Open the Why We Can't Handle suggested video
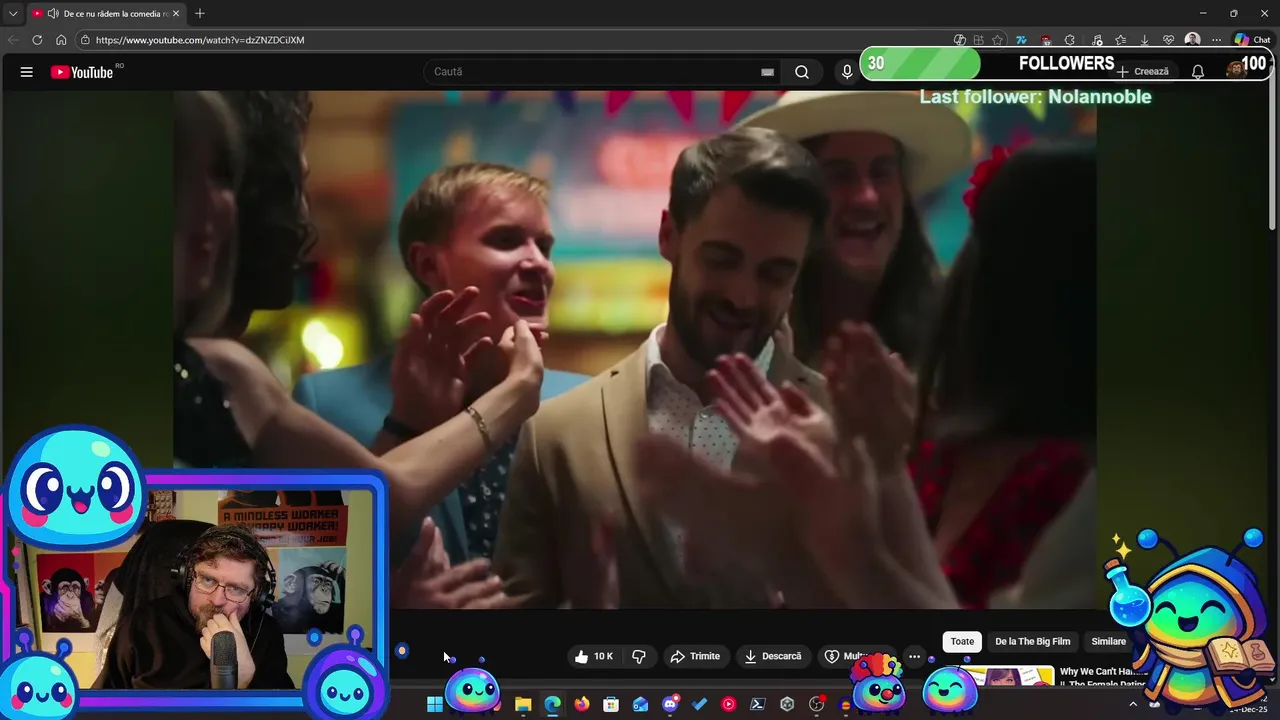The image size is (1280, 720). (1102, 678)
